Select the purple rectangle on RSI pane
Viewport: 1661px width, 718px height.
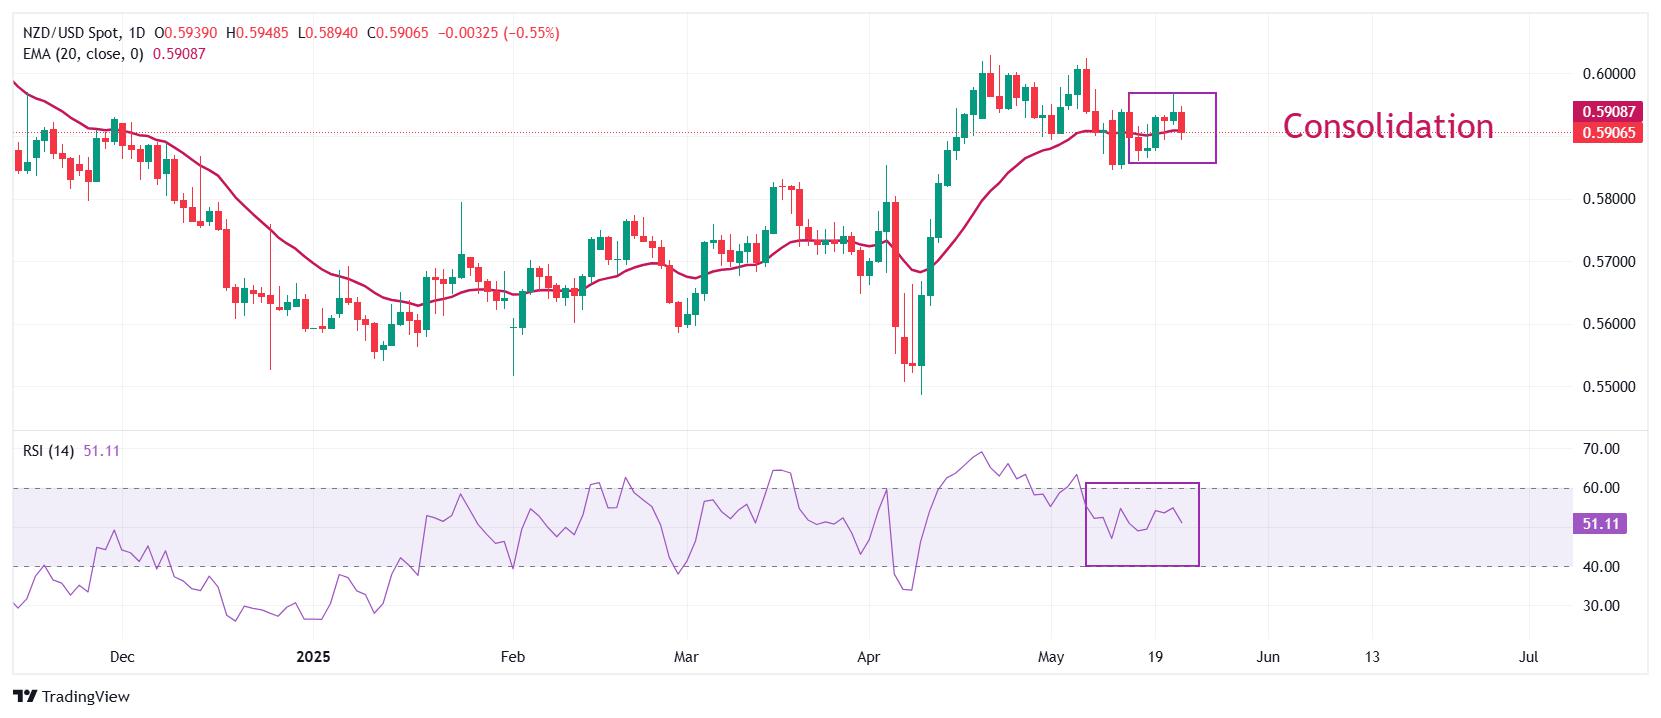(1142, 525)
